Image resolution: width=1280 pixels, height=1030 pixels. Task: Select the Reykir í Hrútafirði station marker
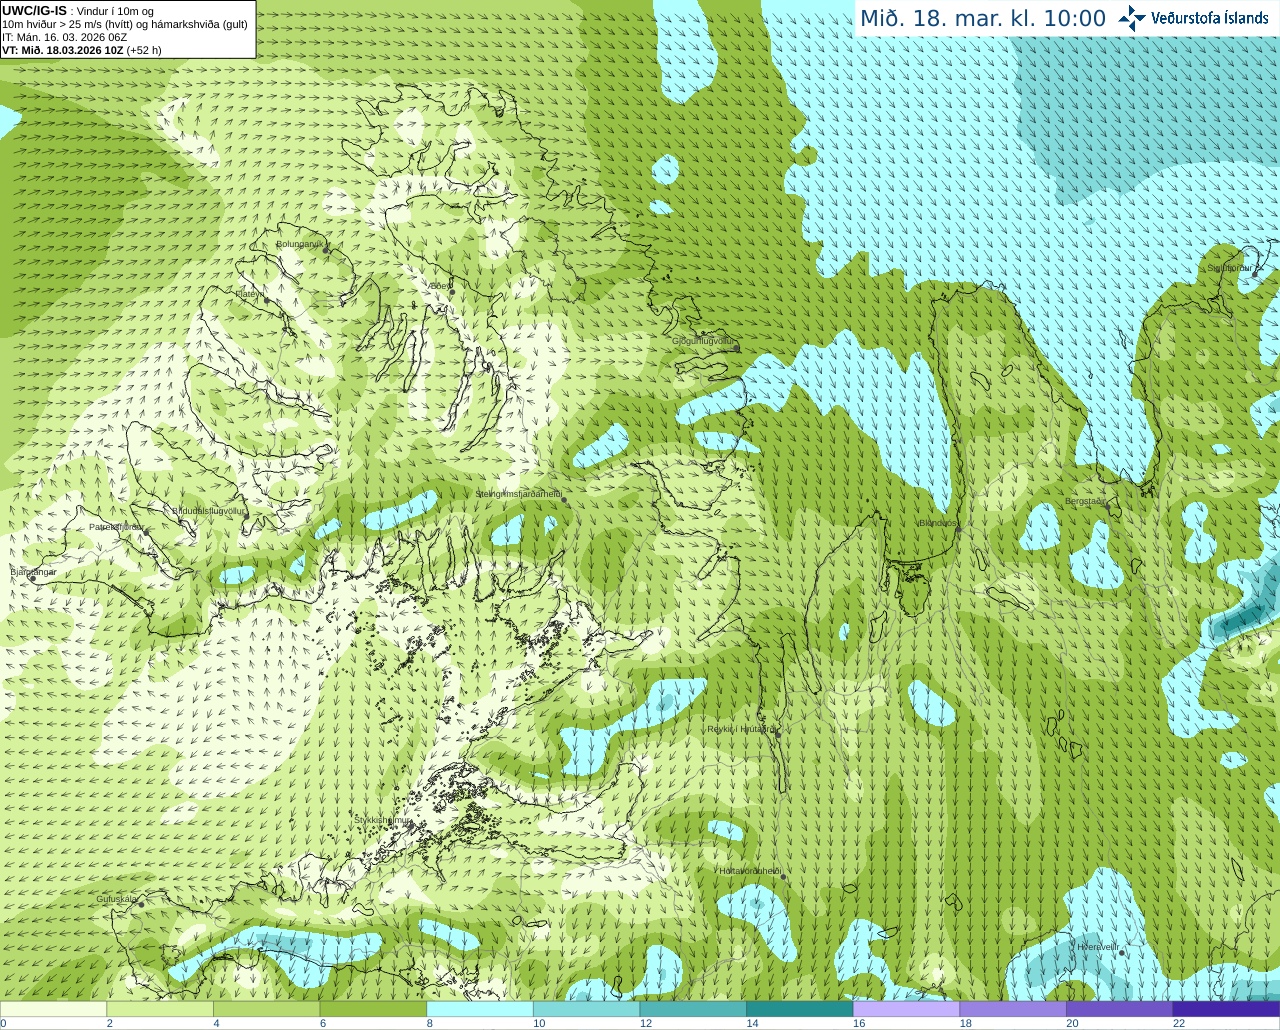pyautogui.click(x=778, y=734)
